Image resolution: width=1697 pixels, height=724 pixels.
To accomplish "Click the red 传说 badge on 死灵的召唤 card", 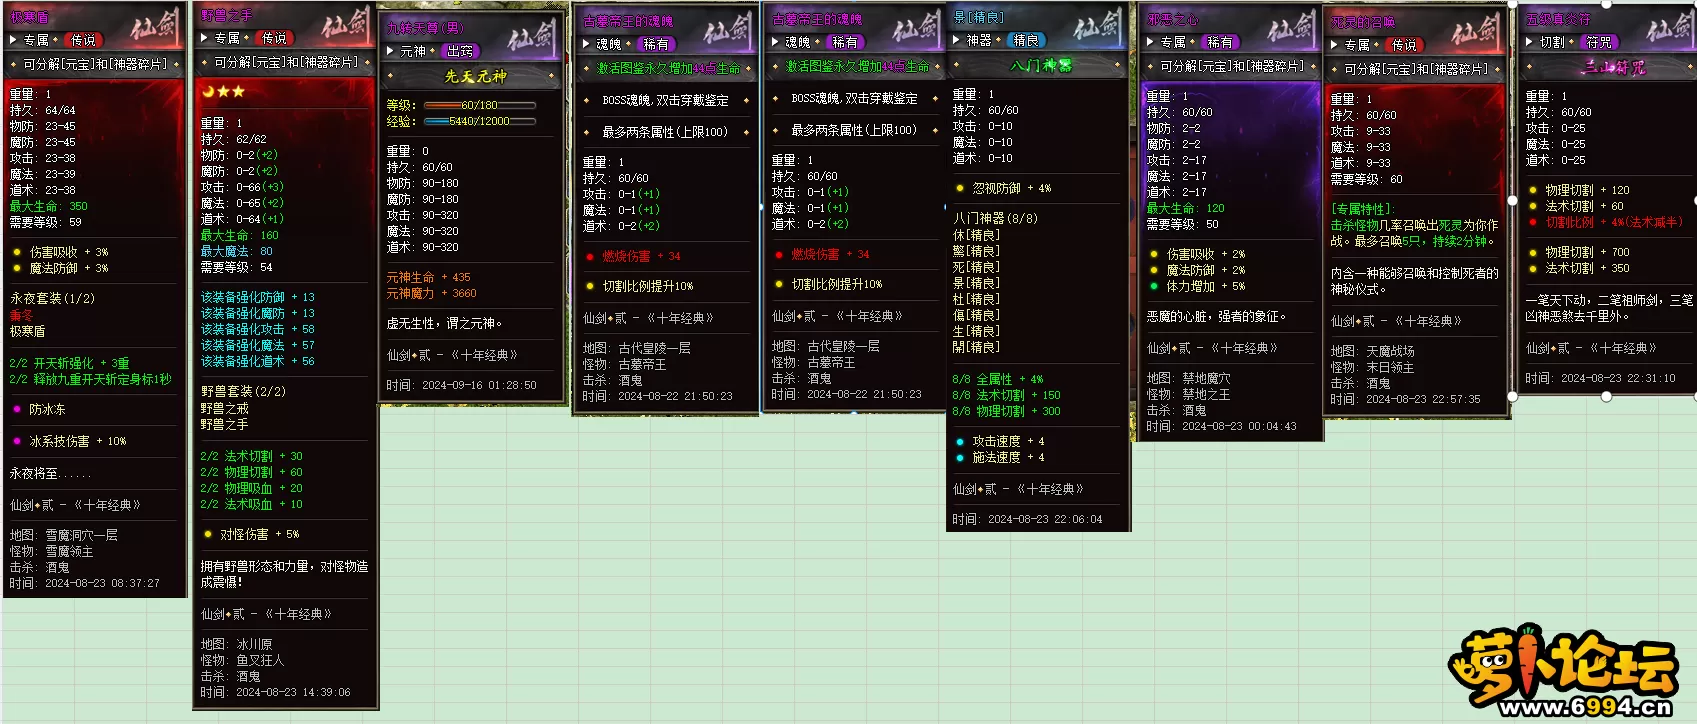I will pyautogui.click(x=1403, y=45).
